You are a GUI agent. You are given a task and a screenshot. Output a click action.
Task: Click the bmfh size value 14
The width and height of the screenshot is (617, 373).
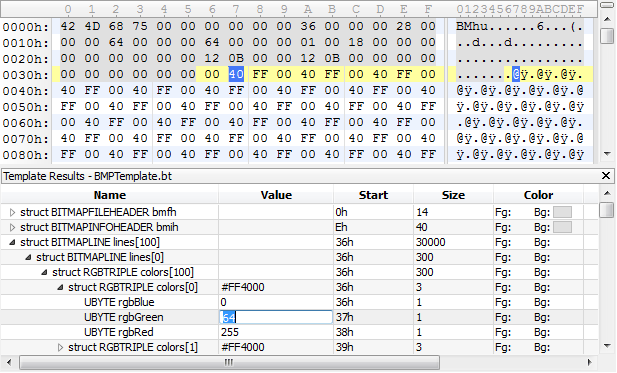pos(422,212)
